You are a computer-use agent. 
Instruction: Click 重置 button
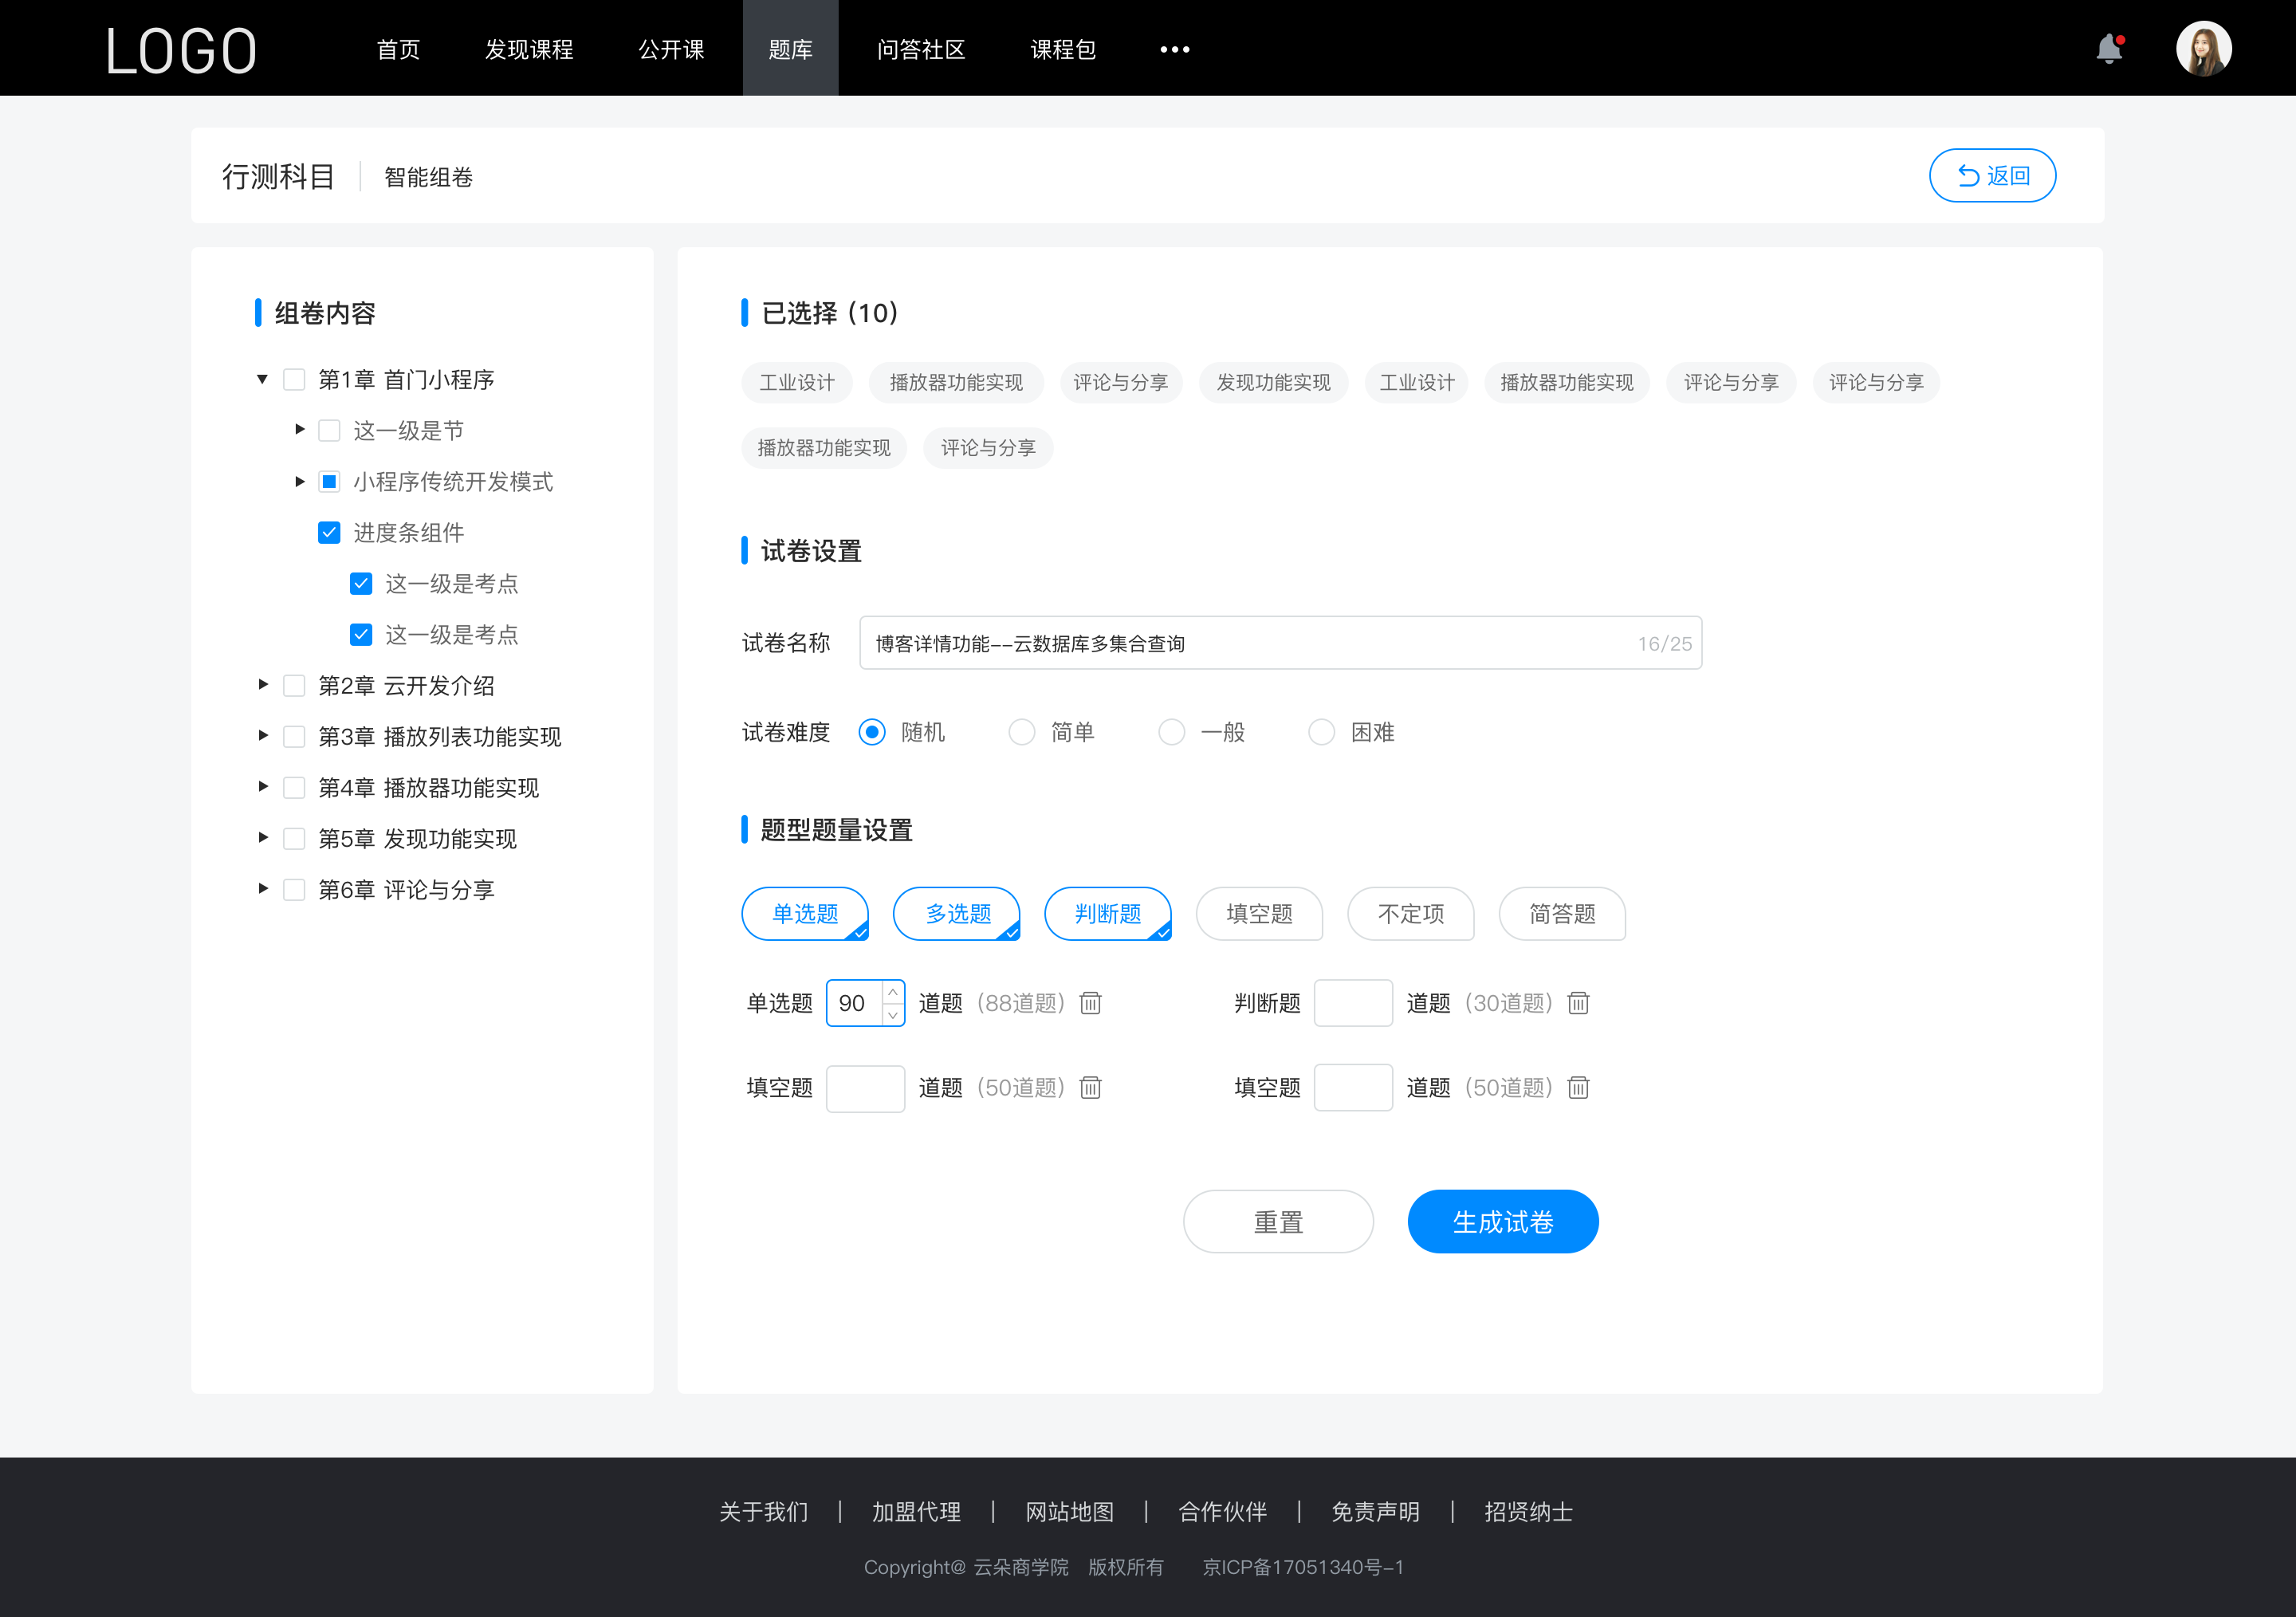[x=1277, y=1222]
